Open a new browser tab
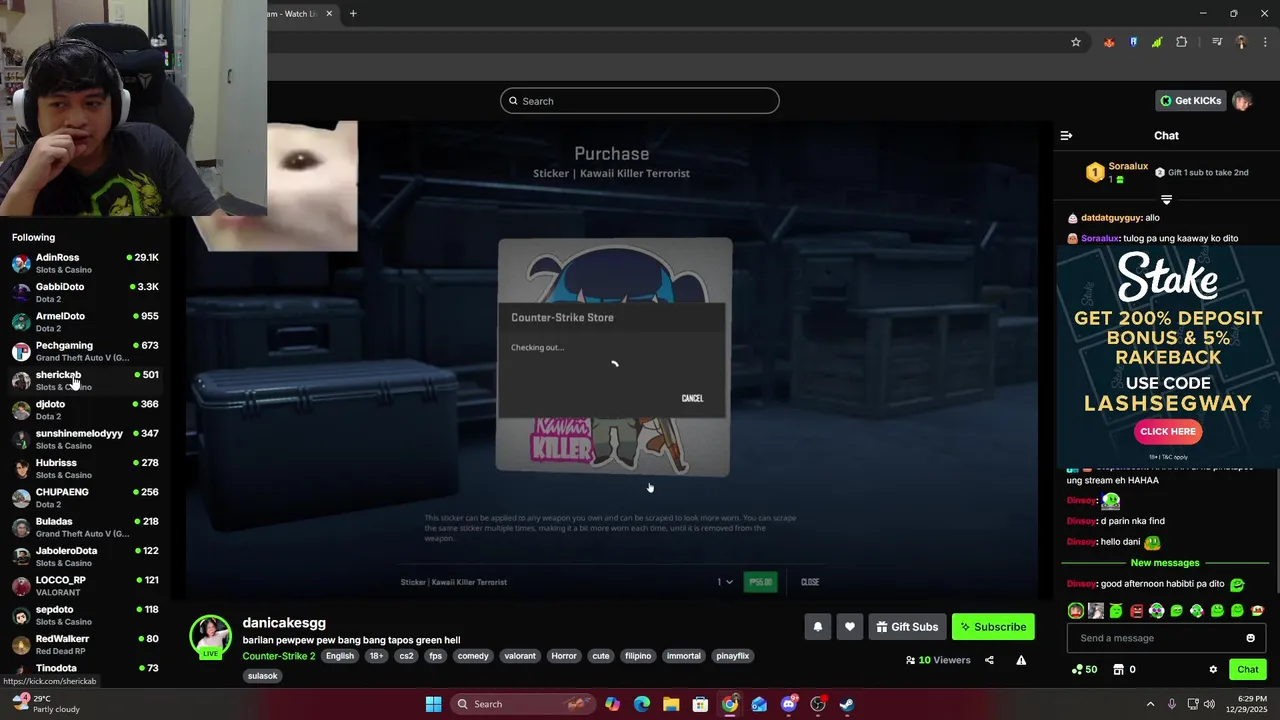Screen dimensions: 1280x720 (x=353, y=14)
